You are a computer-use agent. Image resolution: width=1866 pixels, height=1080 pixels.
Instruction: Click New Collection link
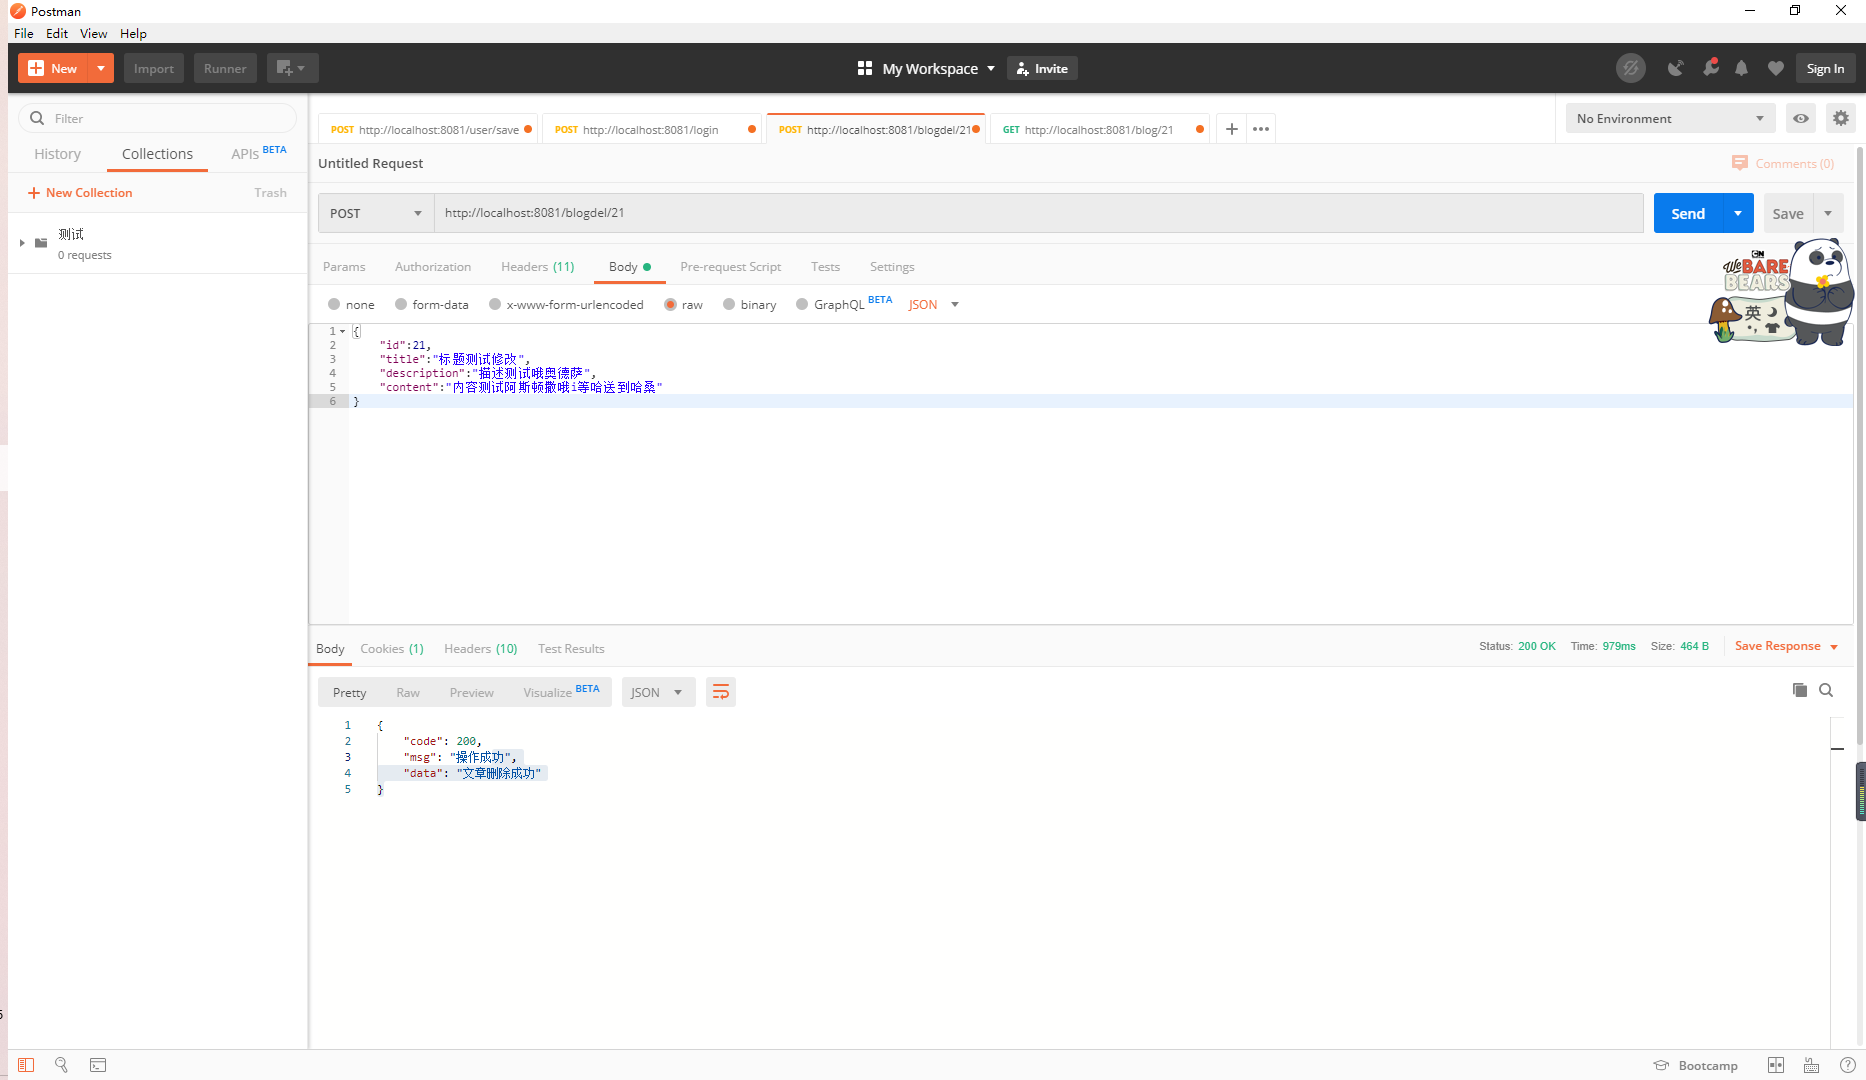point(80,193)
